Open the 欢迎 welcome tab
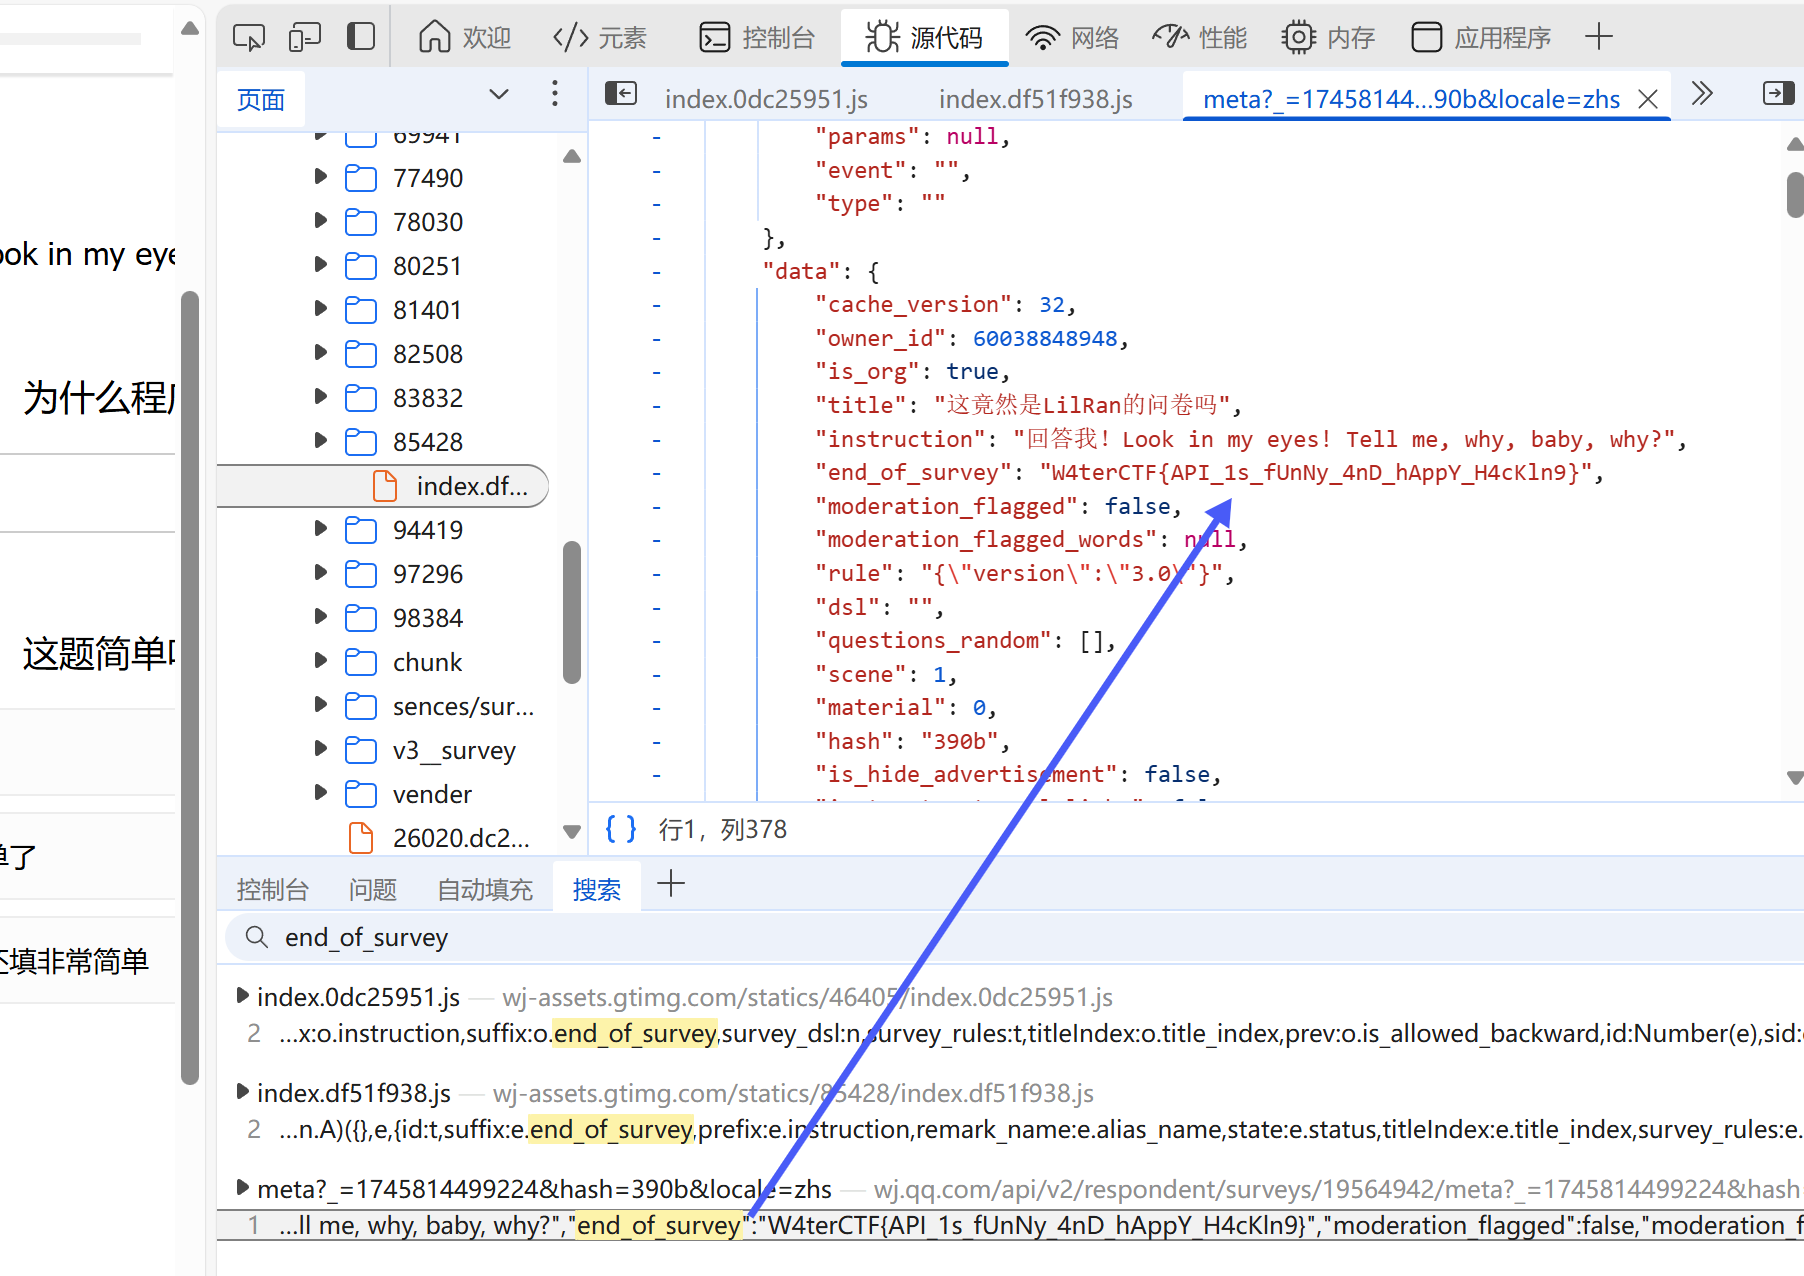 (464, 38)
